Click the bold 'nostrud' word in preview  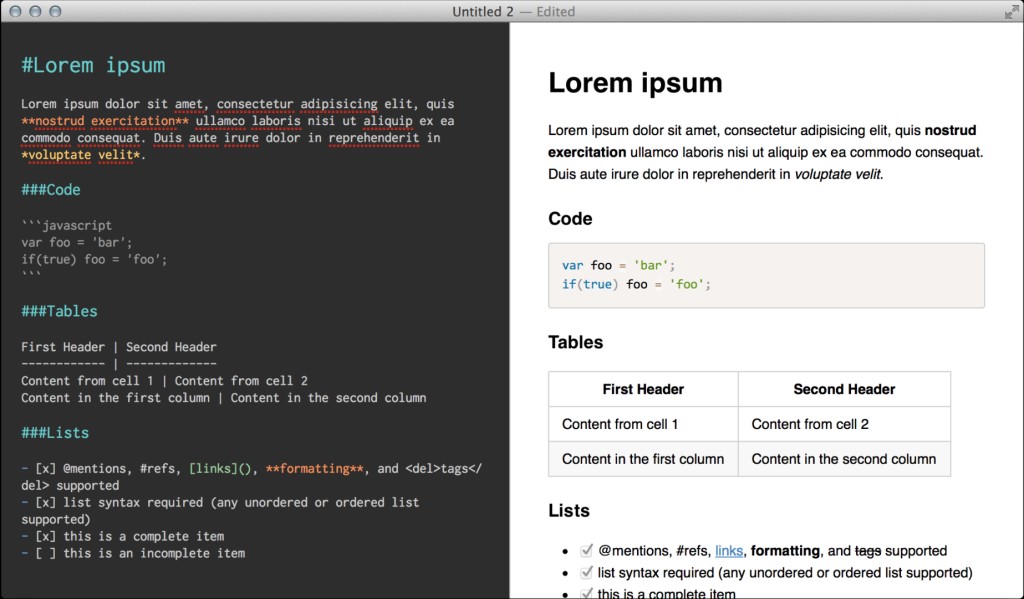[x=950, y=131]
